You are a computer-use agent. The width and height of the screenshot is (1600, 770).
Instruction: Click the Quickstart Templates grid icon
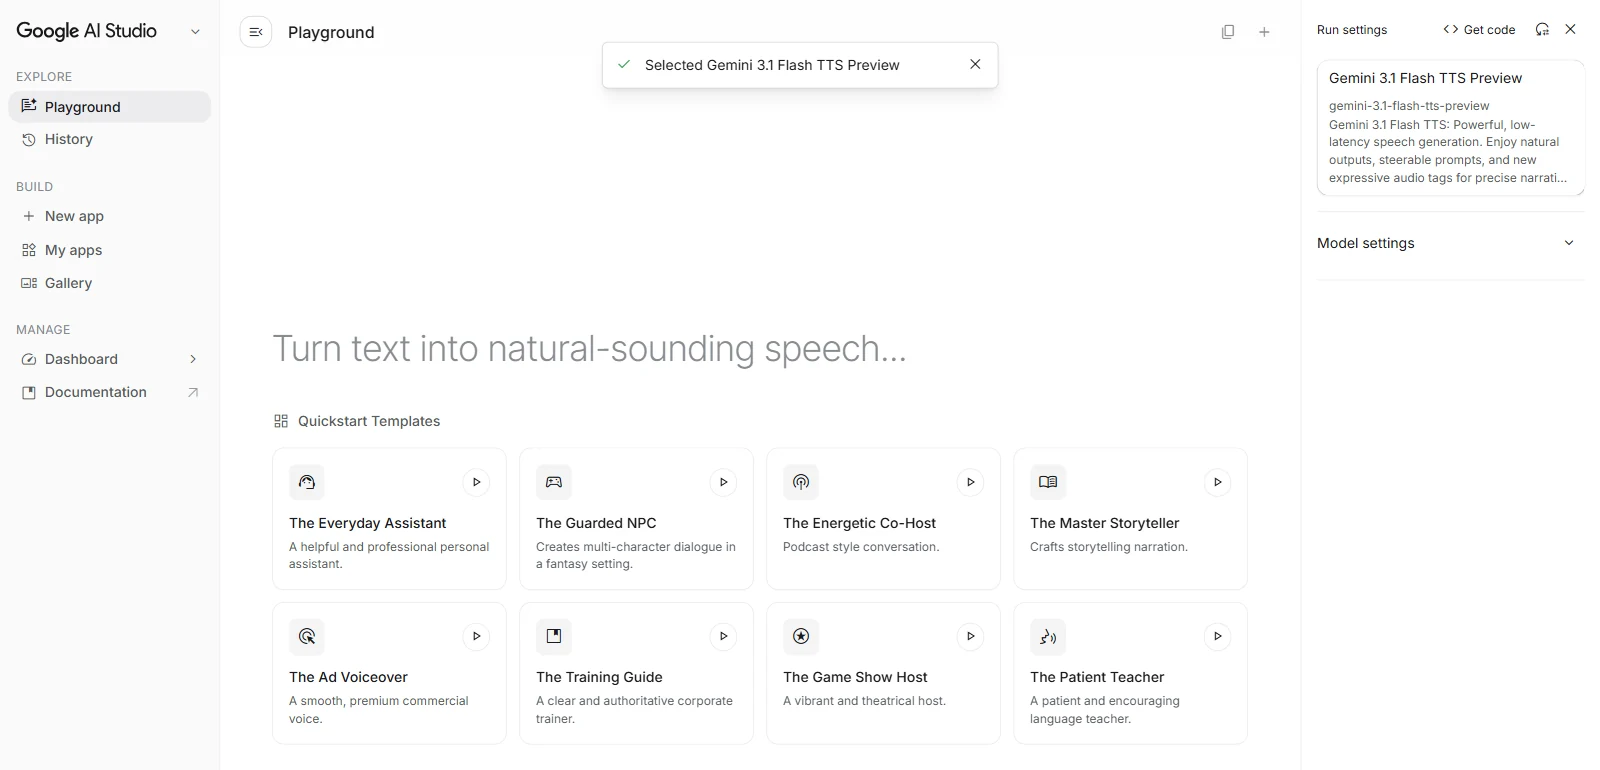281,421
